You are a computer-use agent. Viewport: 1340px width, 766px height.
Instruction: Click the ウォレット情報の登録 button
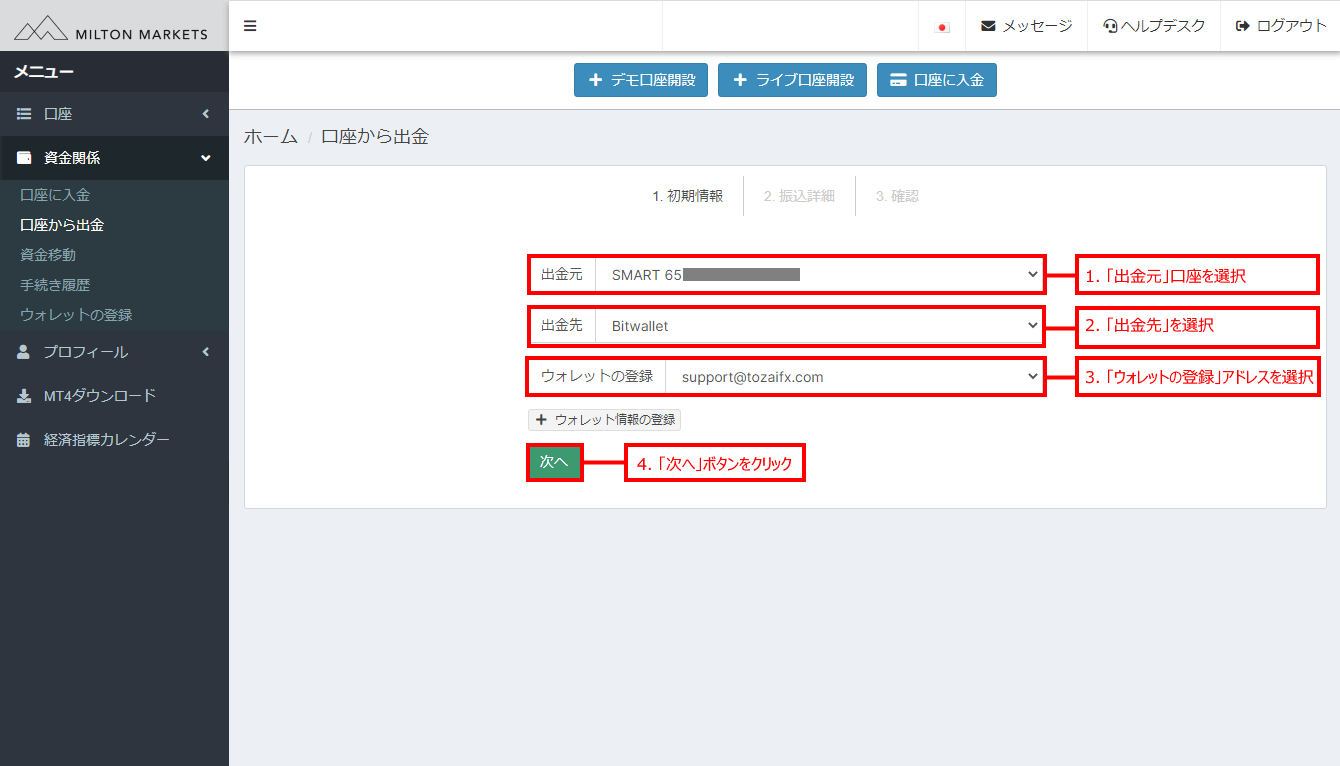point(605,420)
